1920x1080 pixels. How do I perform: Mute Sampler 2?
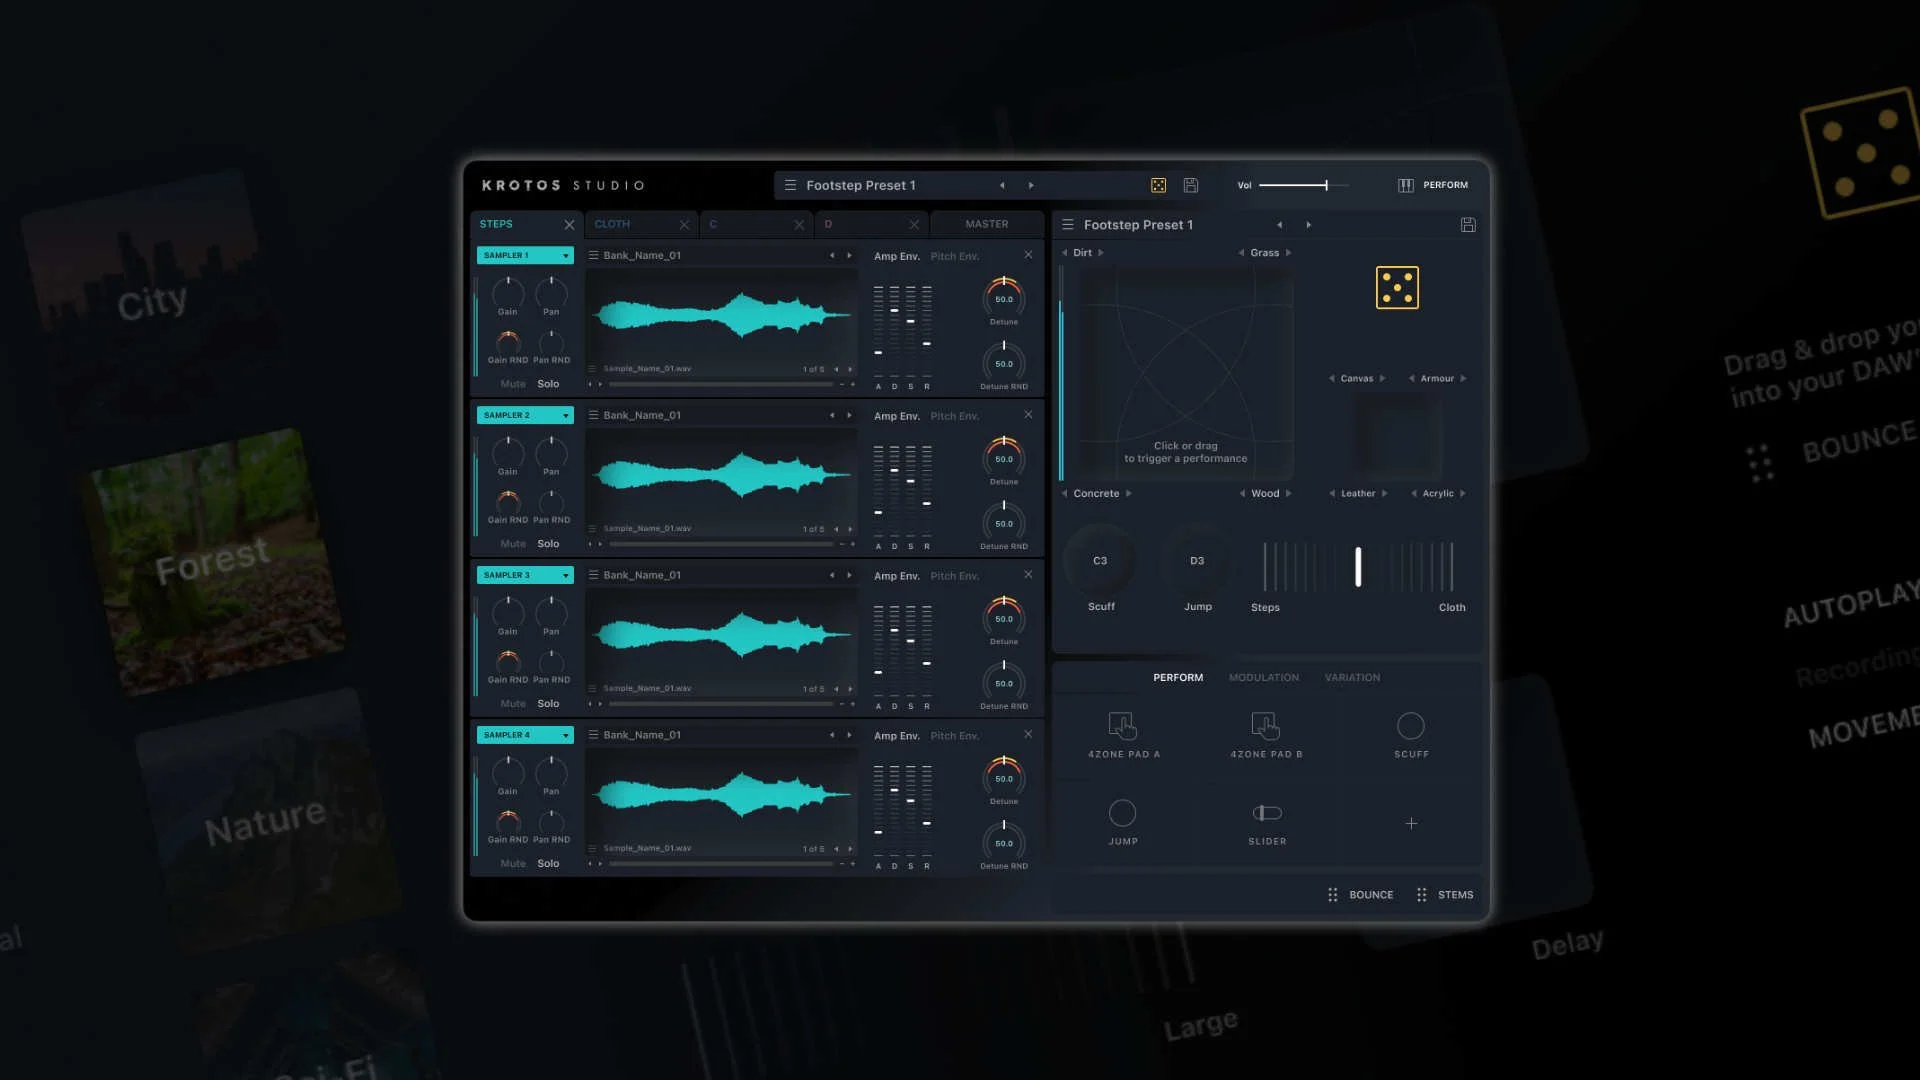(512, 544)
